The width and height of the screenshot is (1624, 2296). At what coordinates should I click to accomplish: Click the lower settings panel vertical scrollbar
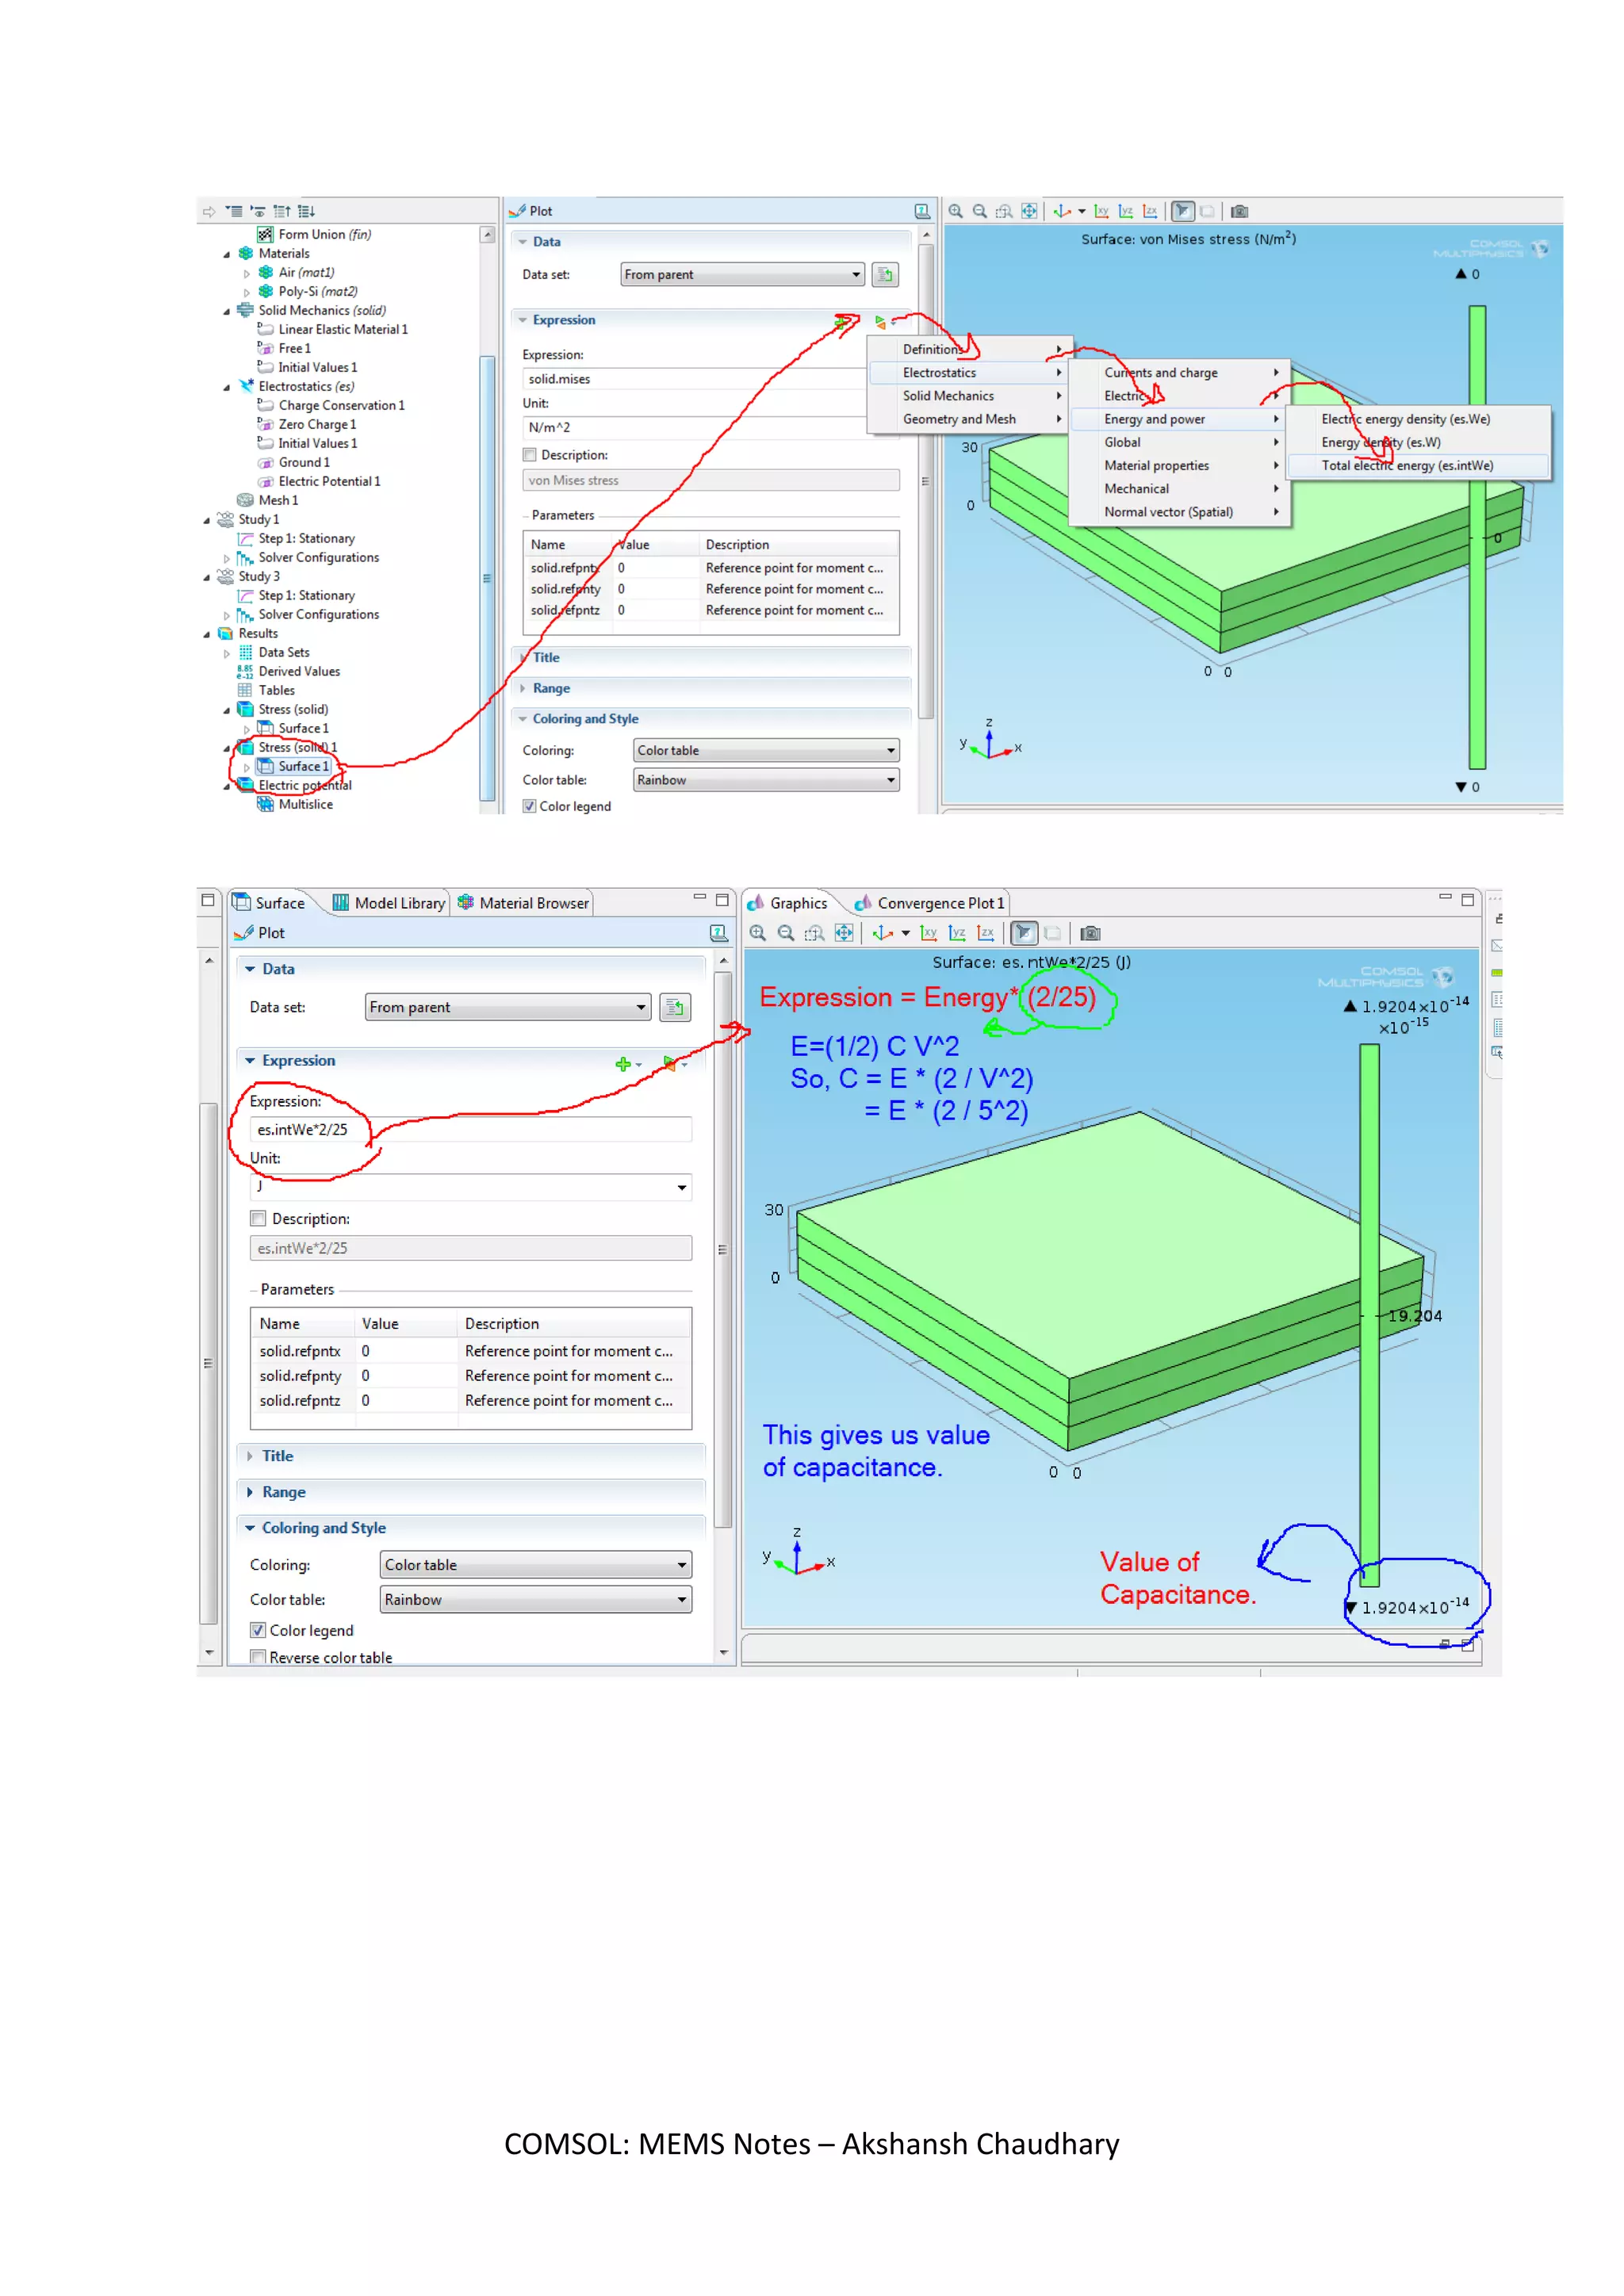724,1250
